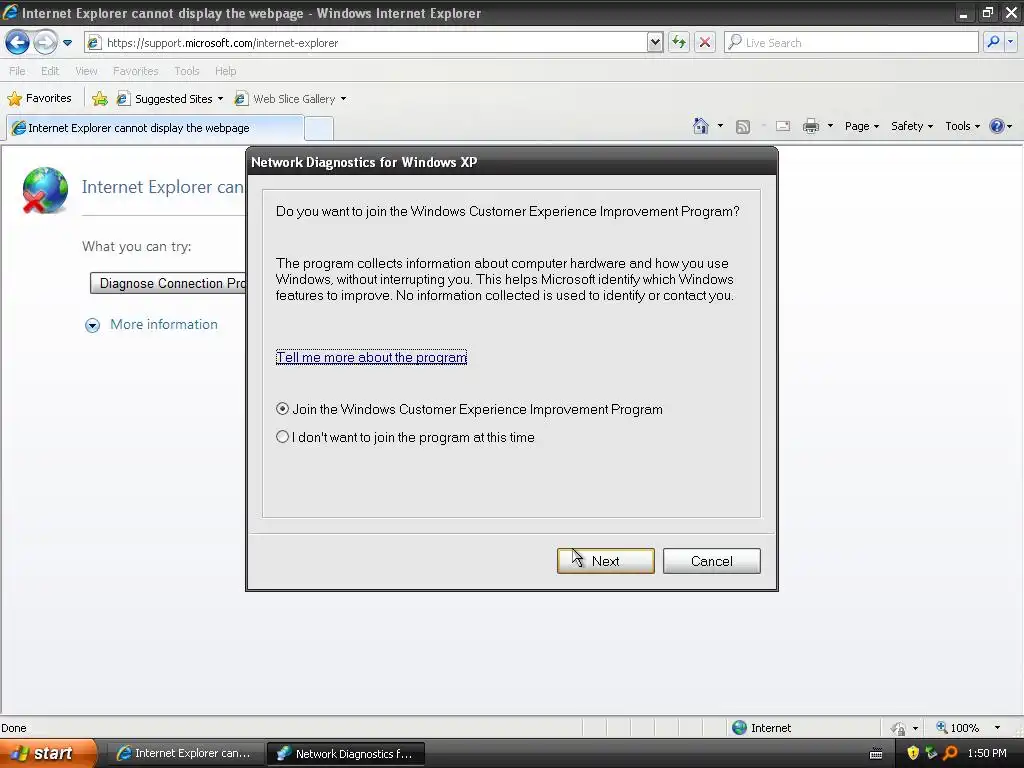
Task: Open the Edit menu
Action: point(50,71)
